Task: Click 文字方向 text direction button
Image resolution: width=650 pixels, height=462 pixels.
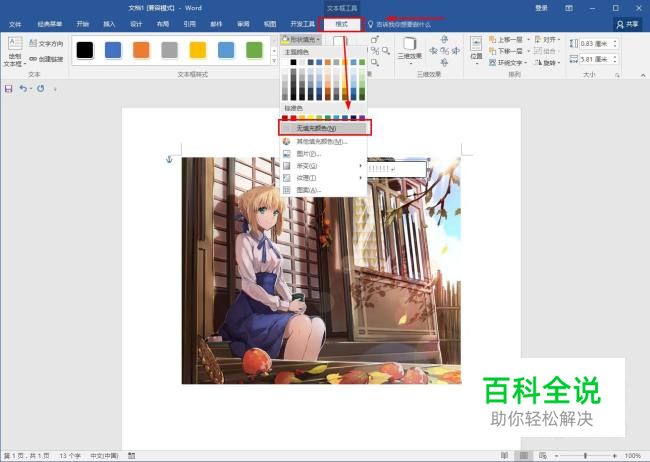Action: [x=46, y=44]
